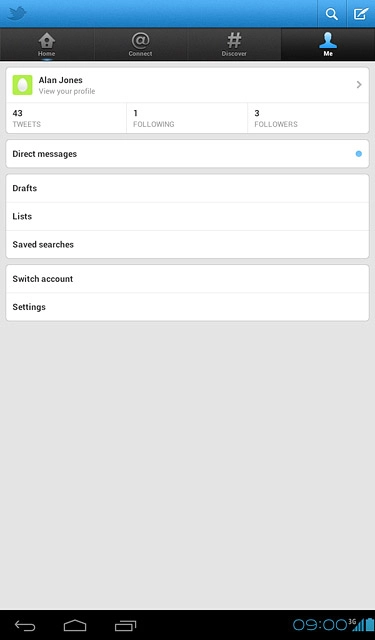
Task: Open the 1 Following list
Action: pyautogui.click(x=187, y=118)
